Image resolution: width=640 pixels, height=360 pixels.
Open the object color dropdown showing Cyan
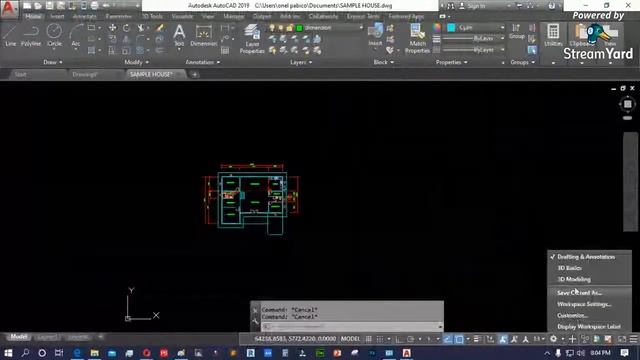coord(476,27)
